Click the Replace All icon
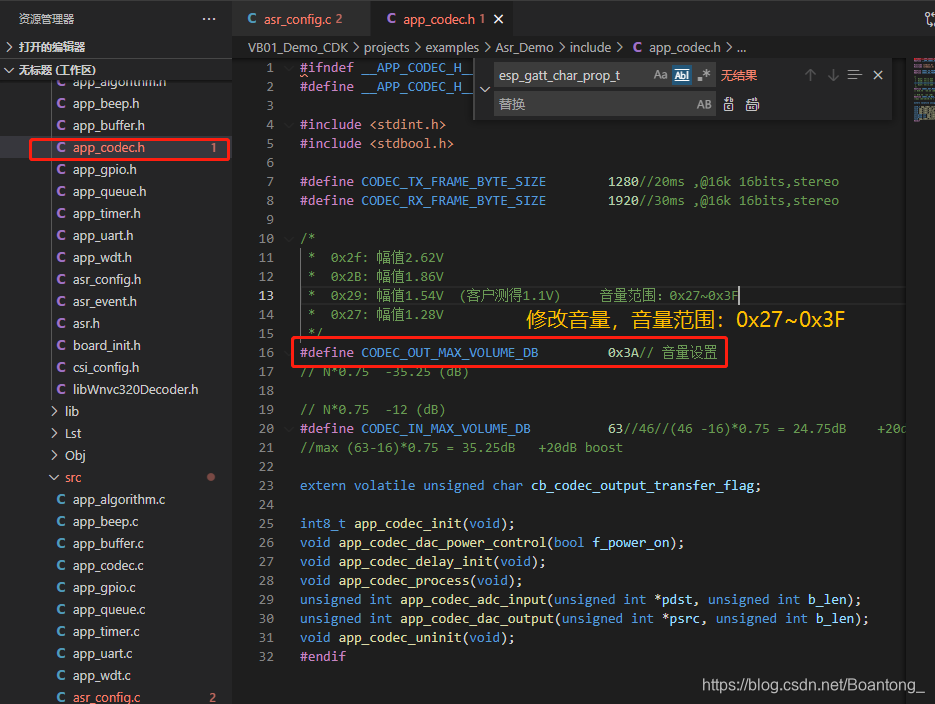This screenshot has height=704, width=935. click(x=753, y=104)
